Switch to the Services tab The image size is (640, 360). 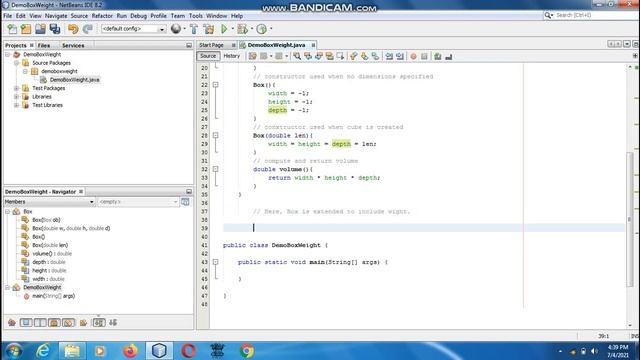[73, 45]
